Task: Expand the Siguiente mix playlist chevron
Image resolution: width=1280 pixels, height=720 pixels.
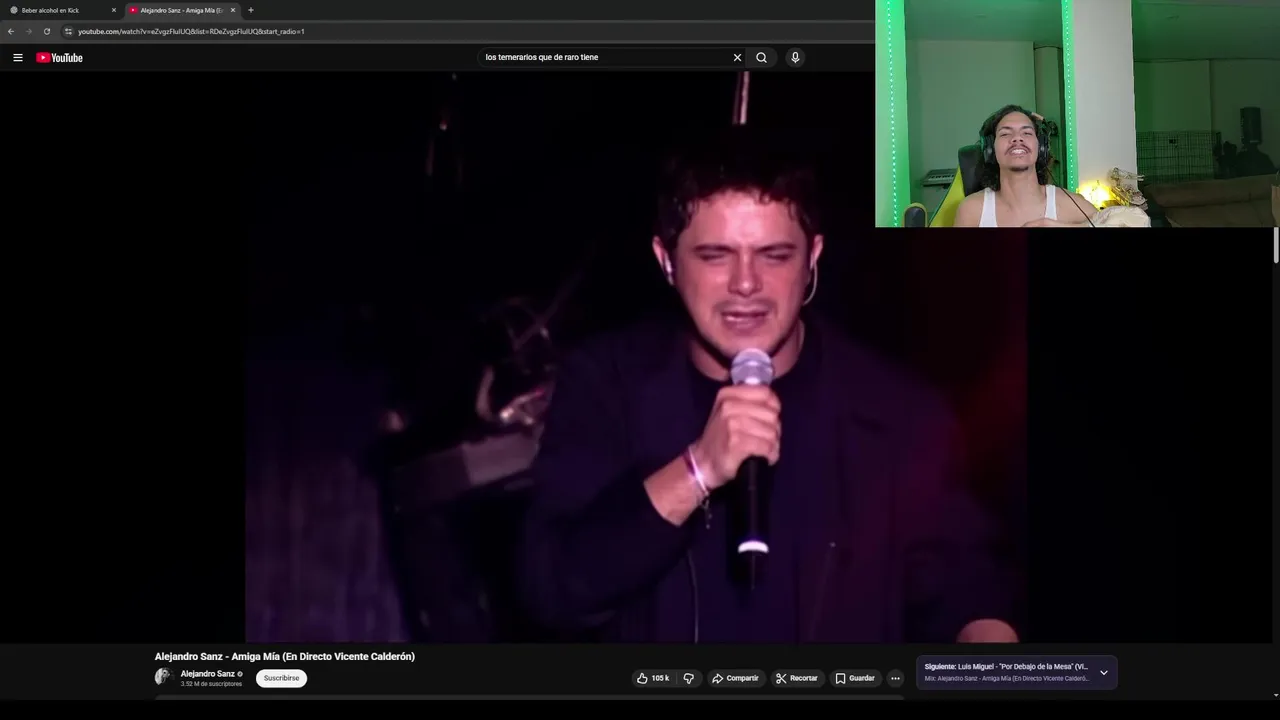Action: point(1104,672)
